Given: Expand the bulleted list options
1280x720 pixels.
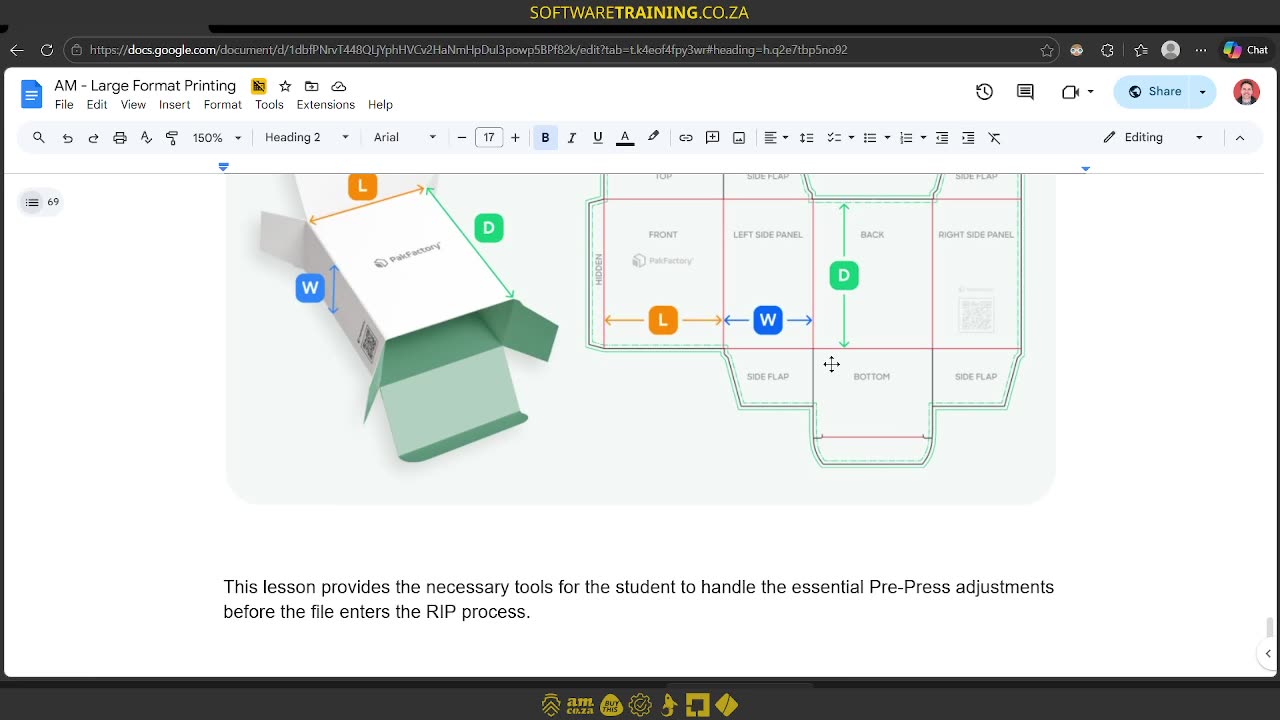Looking at the screenshot, I should coord(887,137).
